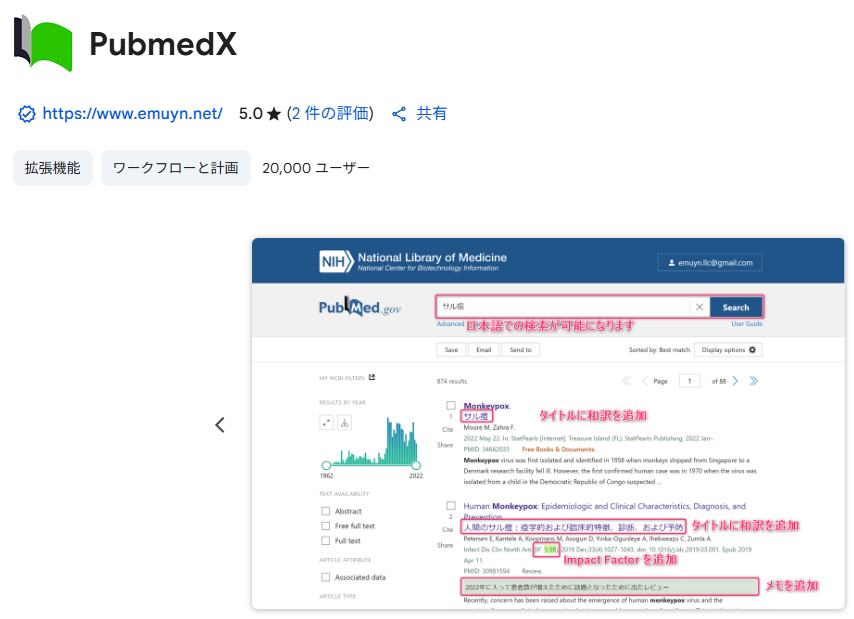Check the Free full text filter
The width and height of the screenshot is (854, 619).
click(x=326, y=526)
